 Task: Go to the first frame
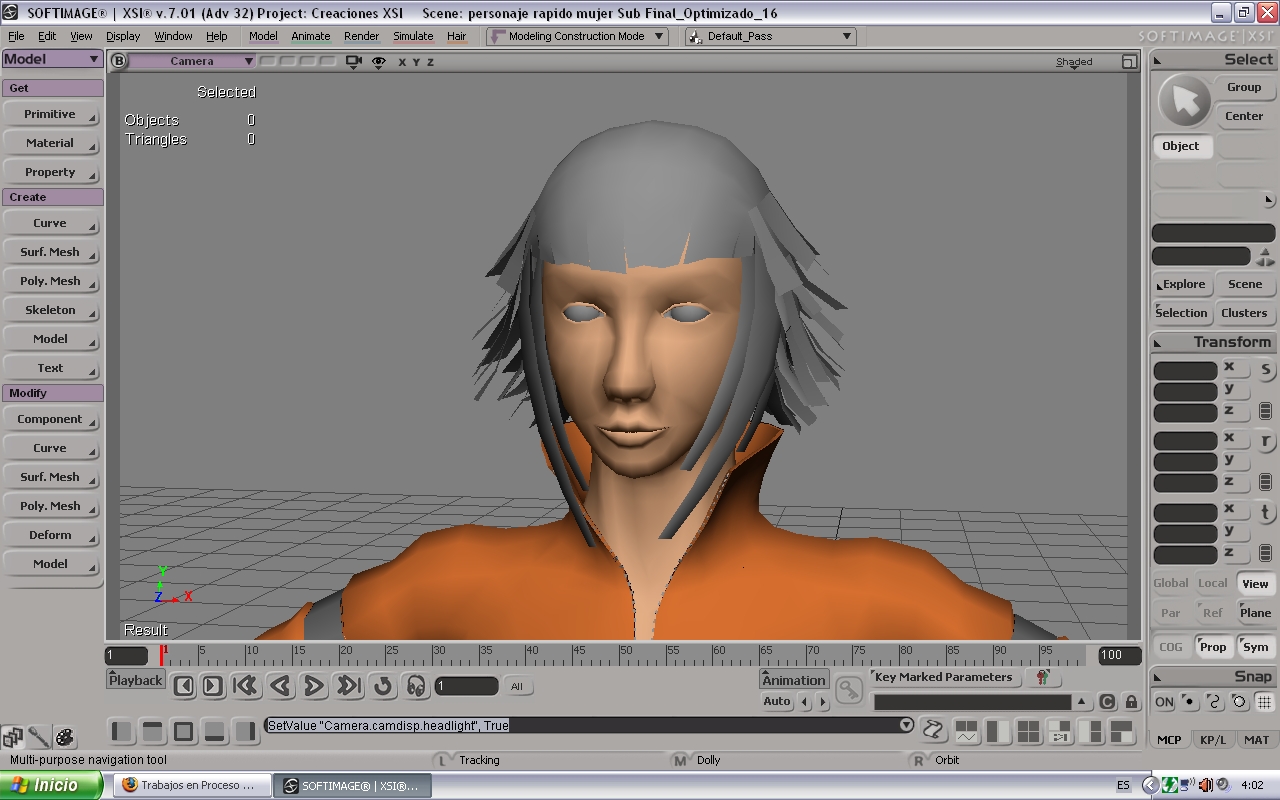pyautogui.click(x=245, y=686)
